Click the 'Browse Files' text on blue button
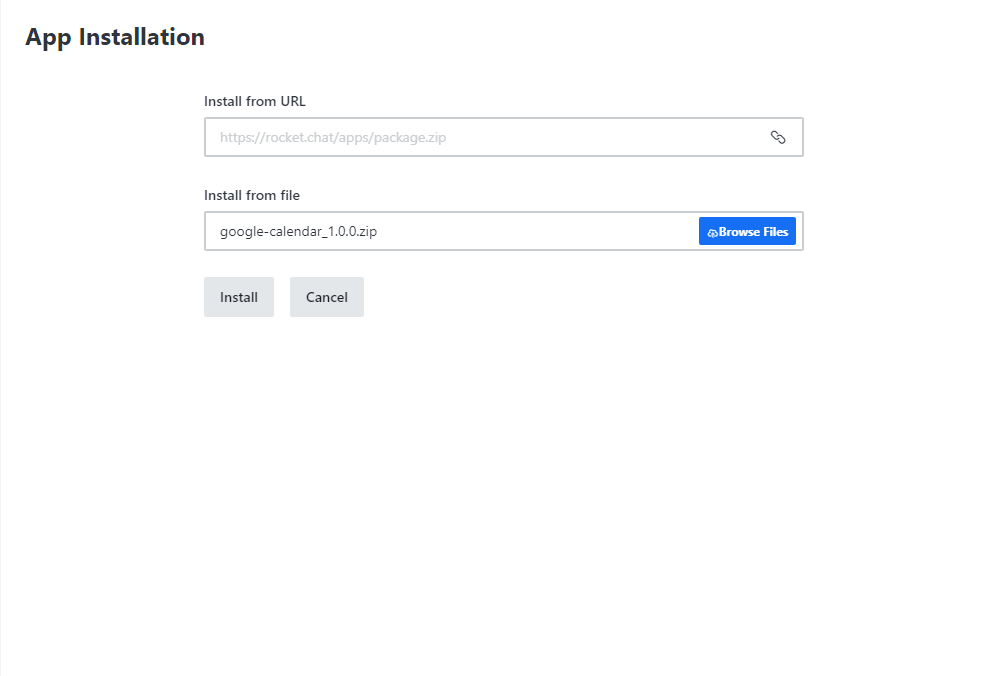The width and height of the screenshot is (996, 676). pos(753,232)
